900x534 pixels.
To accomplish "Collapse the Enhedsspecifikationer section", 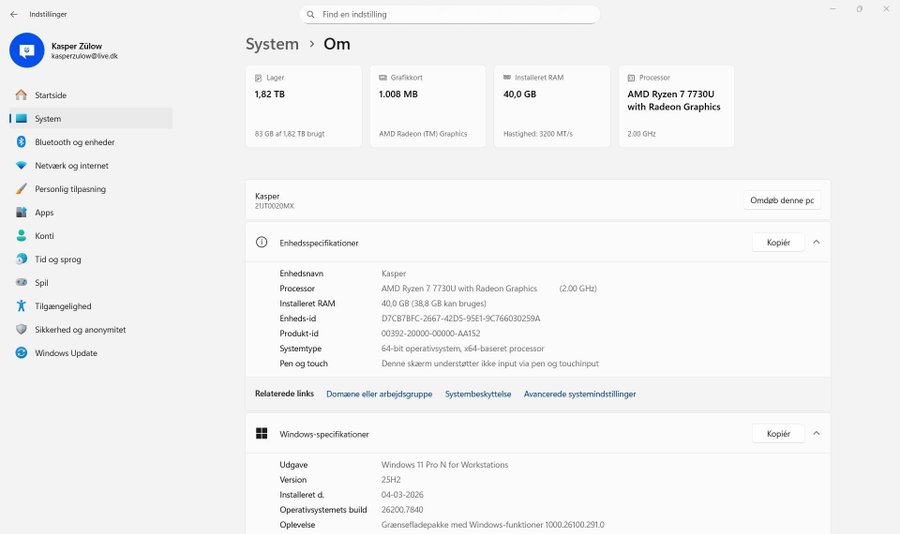I will (x=816, y=242).
